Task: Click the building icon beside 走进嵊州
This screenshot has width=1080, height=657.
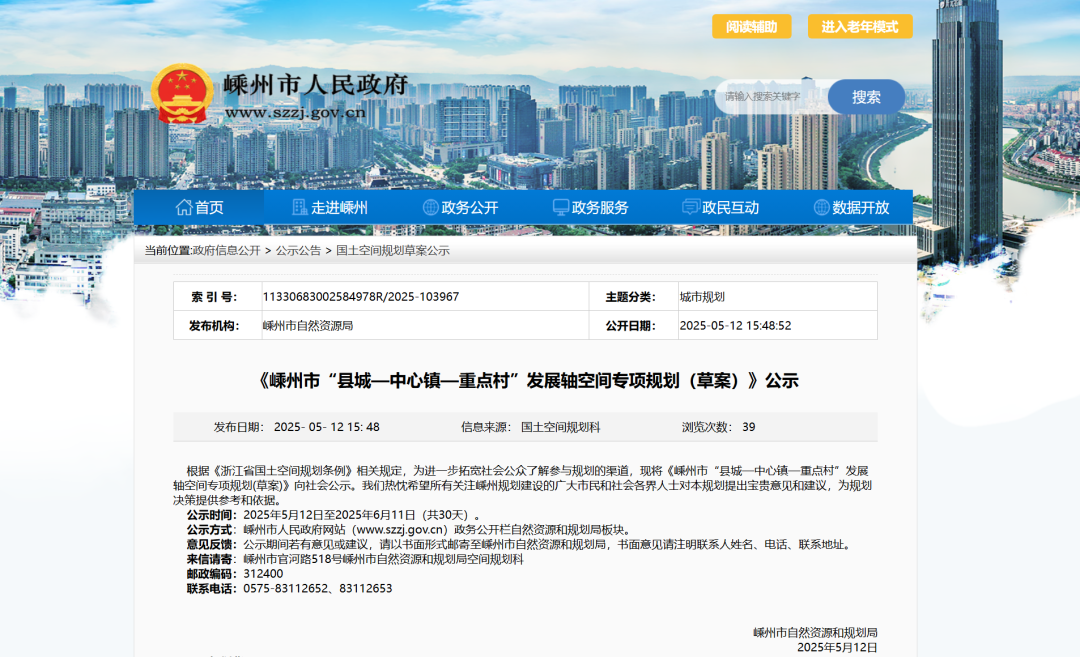Action: pos(299,207)
